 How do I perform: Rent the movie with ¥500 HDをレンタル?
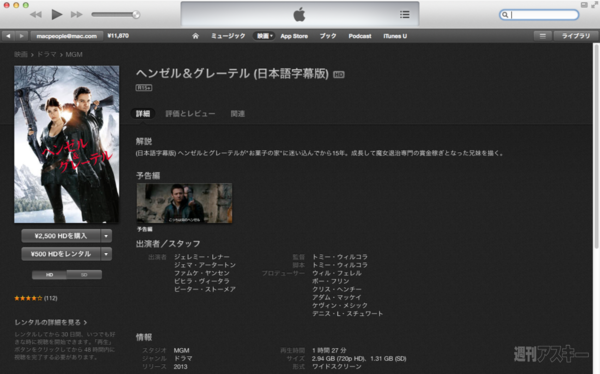61,254
